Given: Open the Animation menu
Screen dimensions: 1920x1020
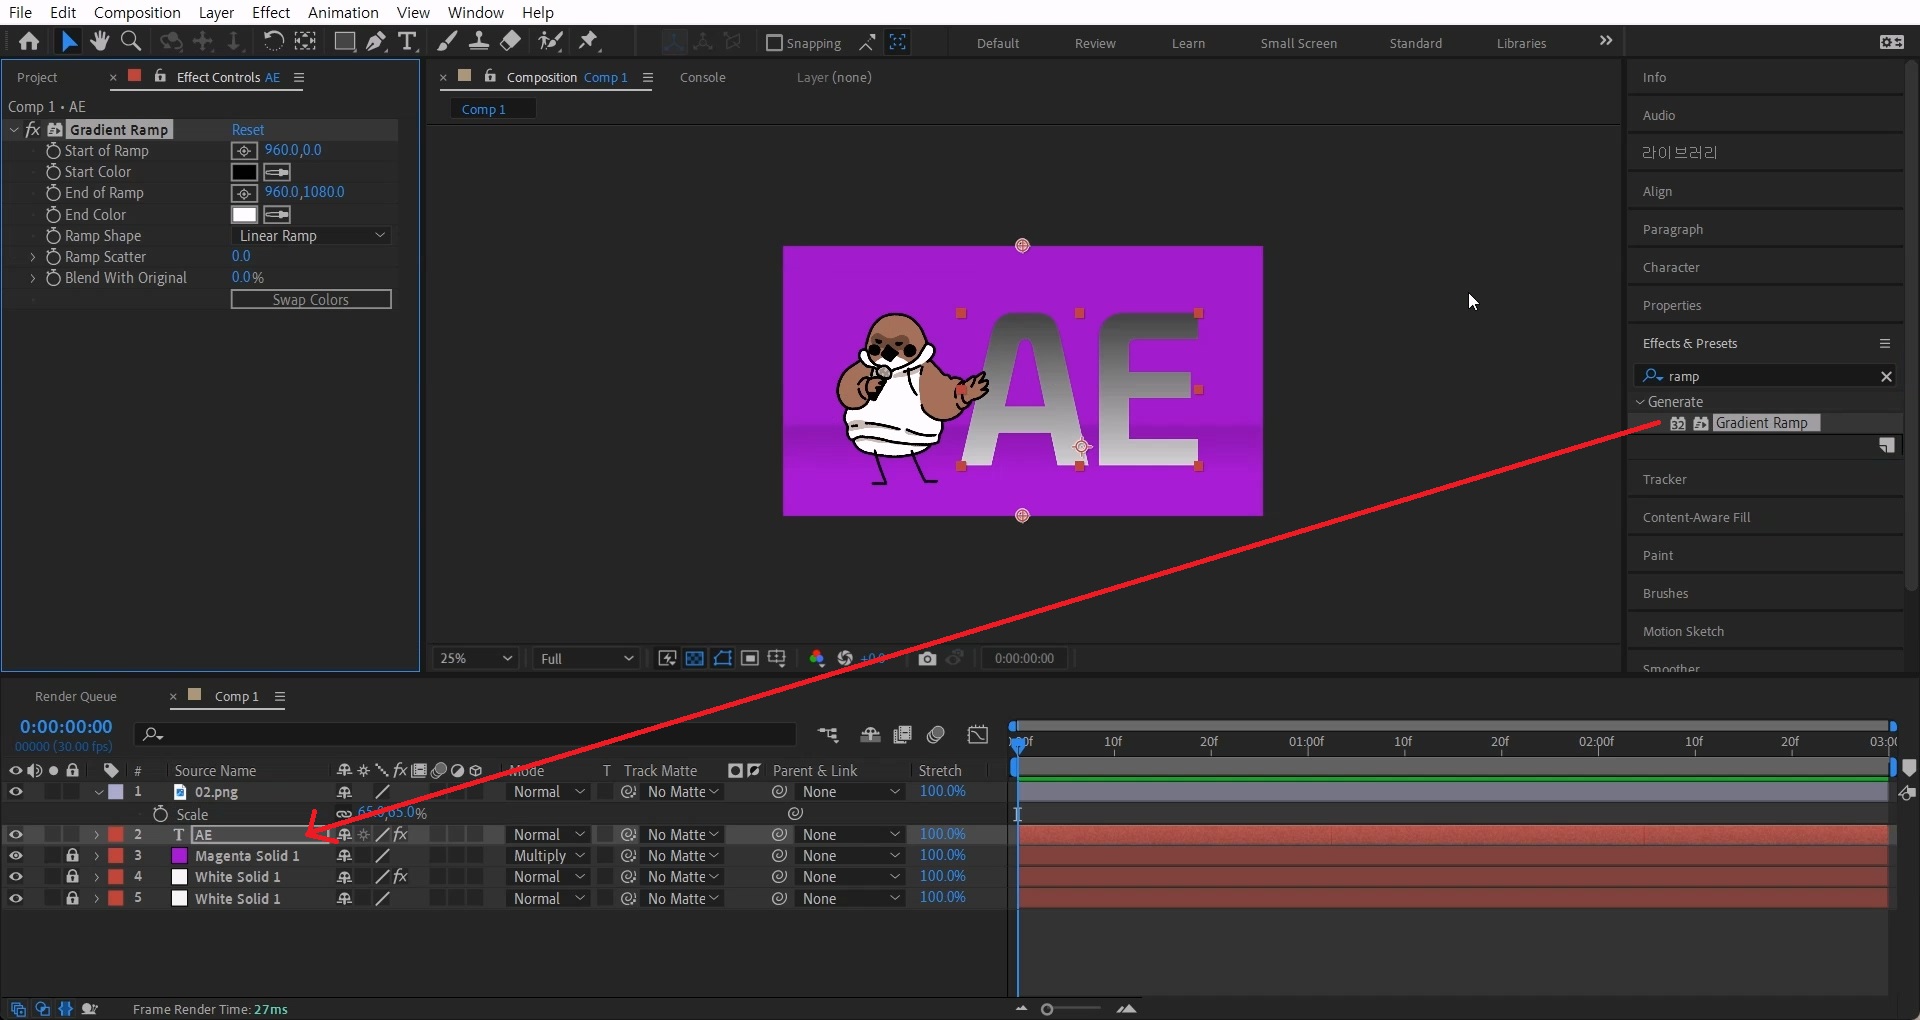Looking at the screenshot, I should tap(343, 12).
